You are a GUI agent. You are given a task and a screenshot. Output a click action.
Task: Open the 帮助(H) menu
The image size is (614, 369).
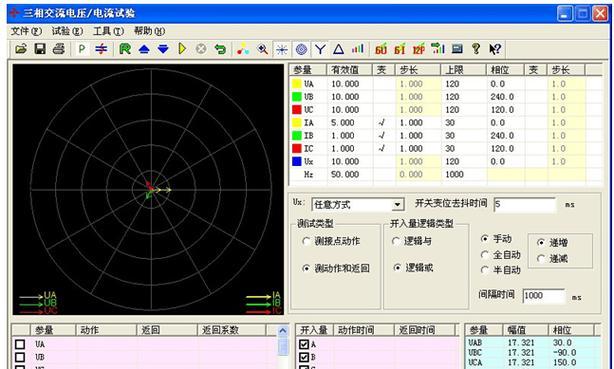150,31
